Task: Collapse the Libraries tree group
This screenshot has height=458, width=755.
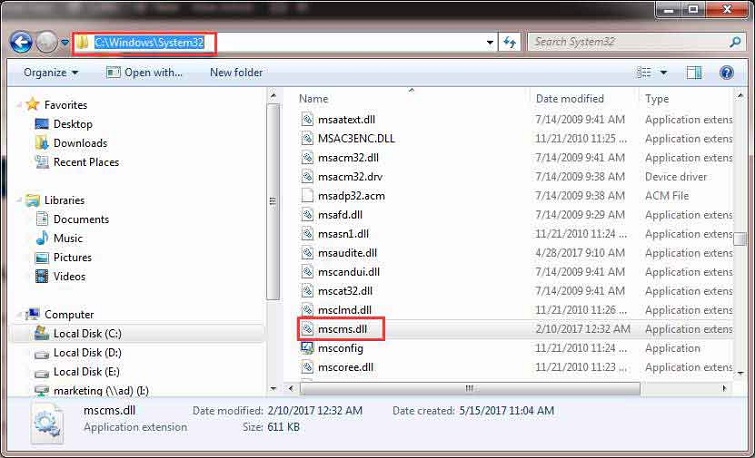Action: click(x=20, y=200)
